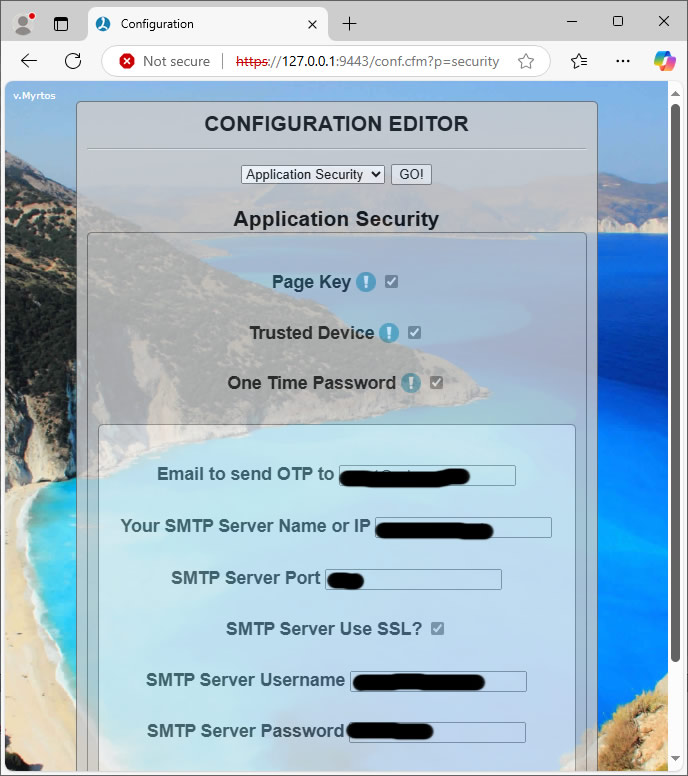Open the Application Security dropdown
688x776 pixels.
point(313,174)
